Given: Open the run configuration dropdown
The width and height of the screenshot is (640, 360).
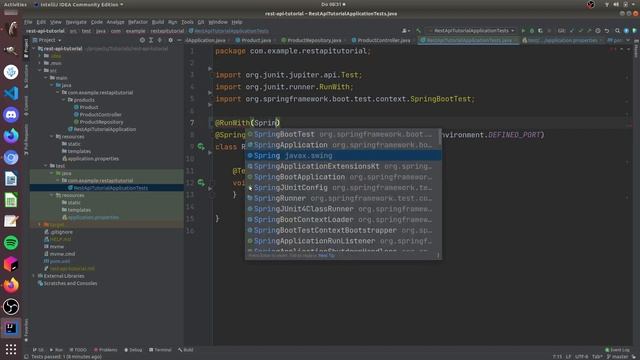Looking at the screenshot, I should (x=471, y=31).
